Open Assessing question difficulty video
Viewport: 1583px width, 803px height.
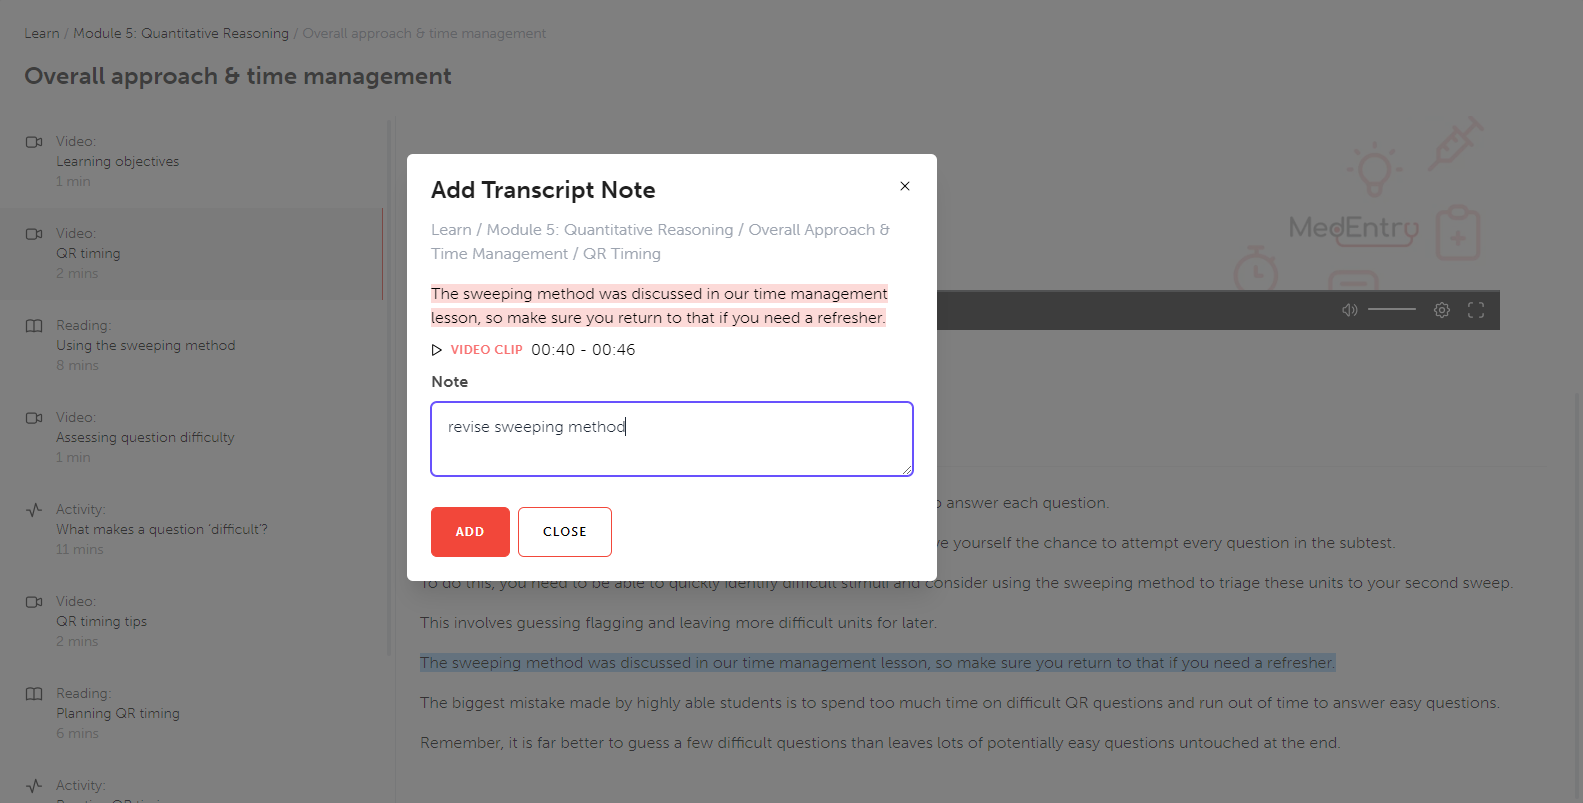145,438
